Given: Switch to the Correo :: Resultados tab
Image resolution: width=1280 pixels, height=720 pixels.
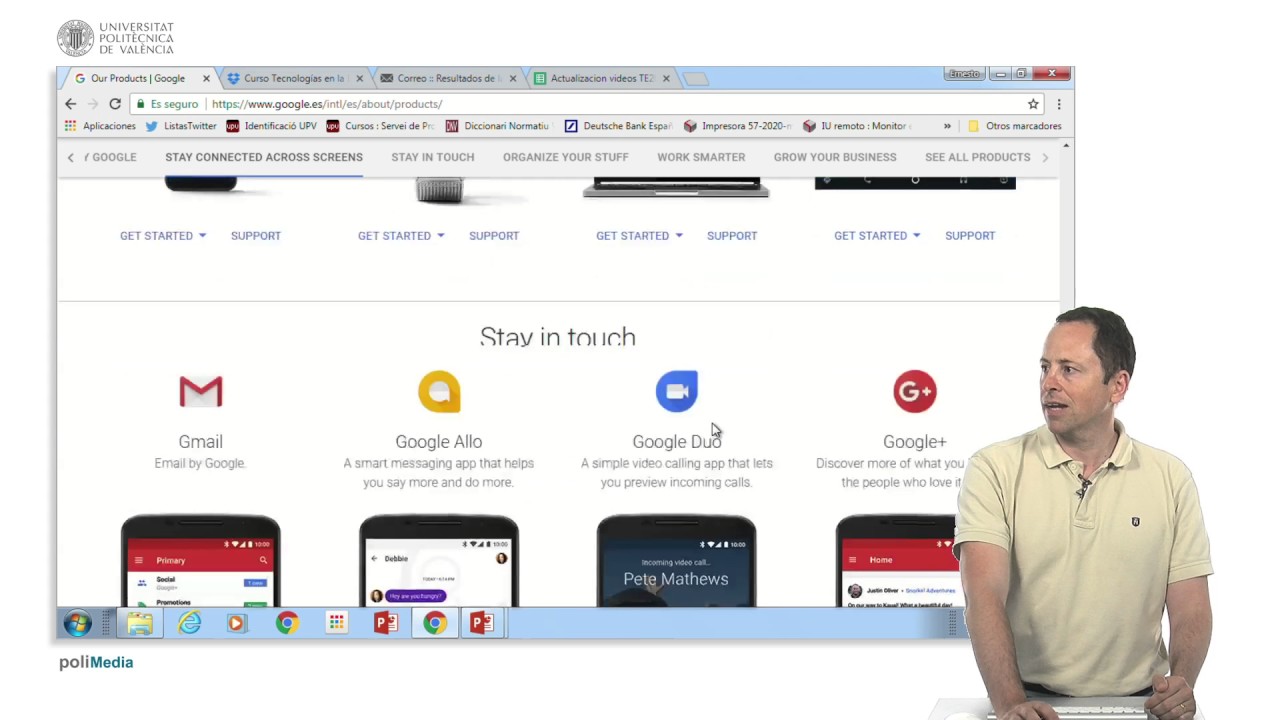Looking at the screenshot, I should [x=448, y=78].
